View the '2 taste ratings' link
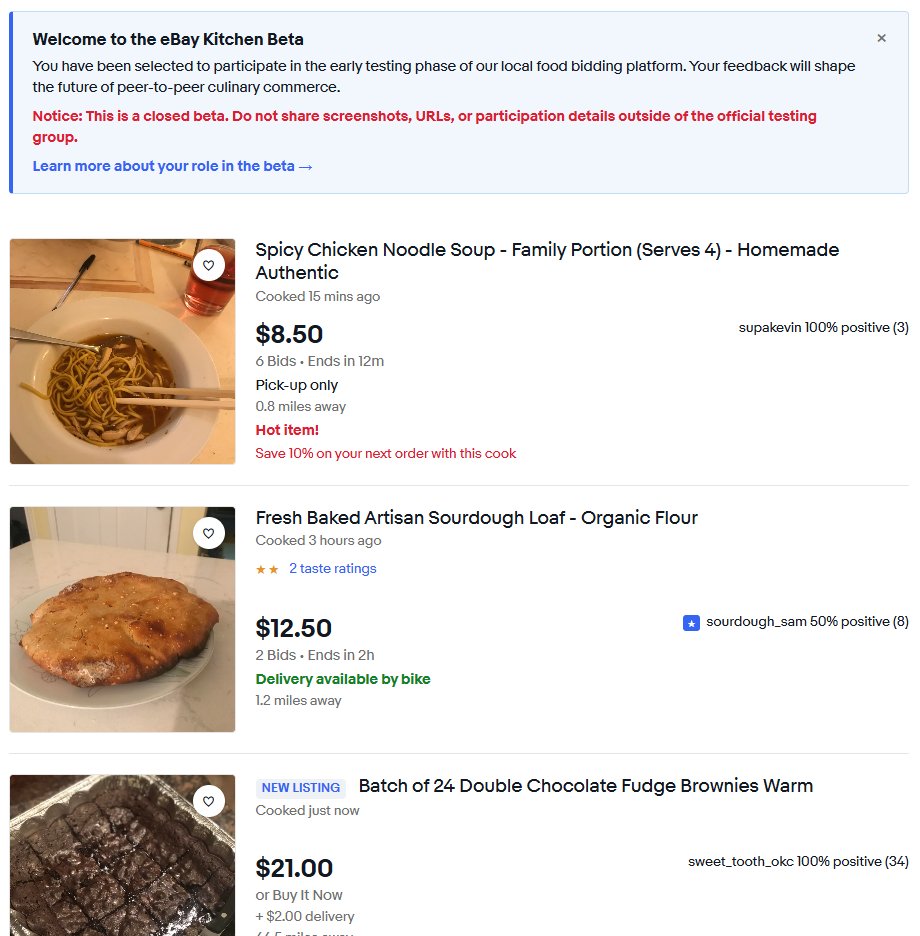Screen dimensions: 920x936 (x=332, y=569)
